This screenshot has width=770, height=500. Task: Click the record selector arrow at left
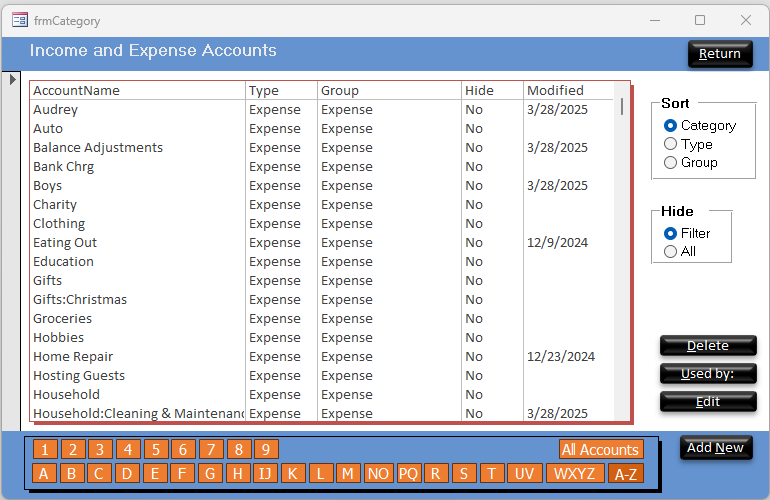tap(13, 79)
